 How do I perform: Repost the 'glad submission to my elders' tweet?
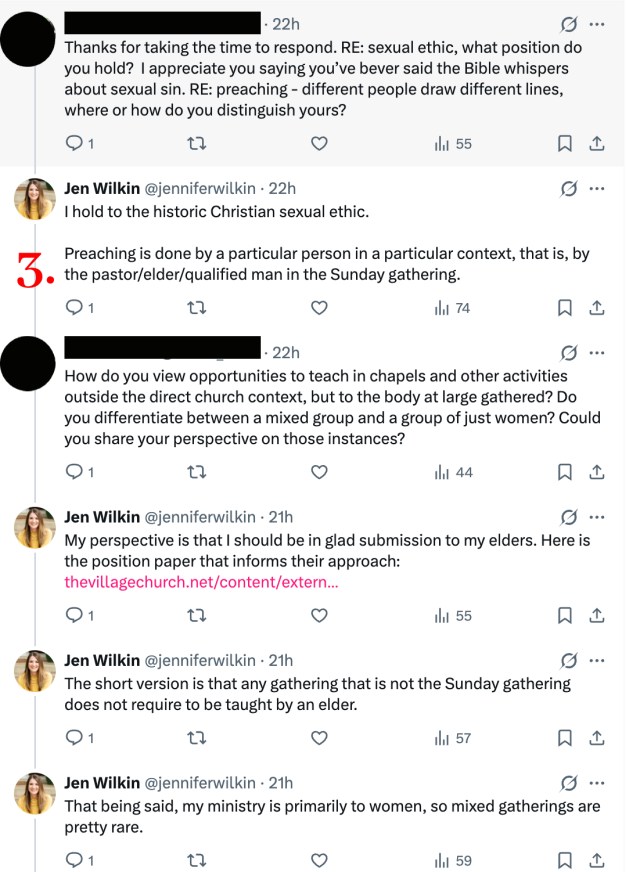pos(196,616)
